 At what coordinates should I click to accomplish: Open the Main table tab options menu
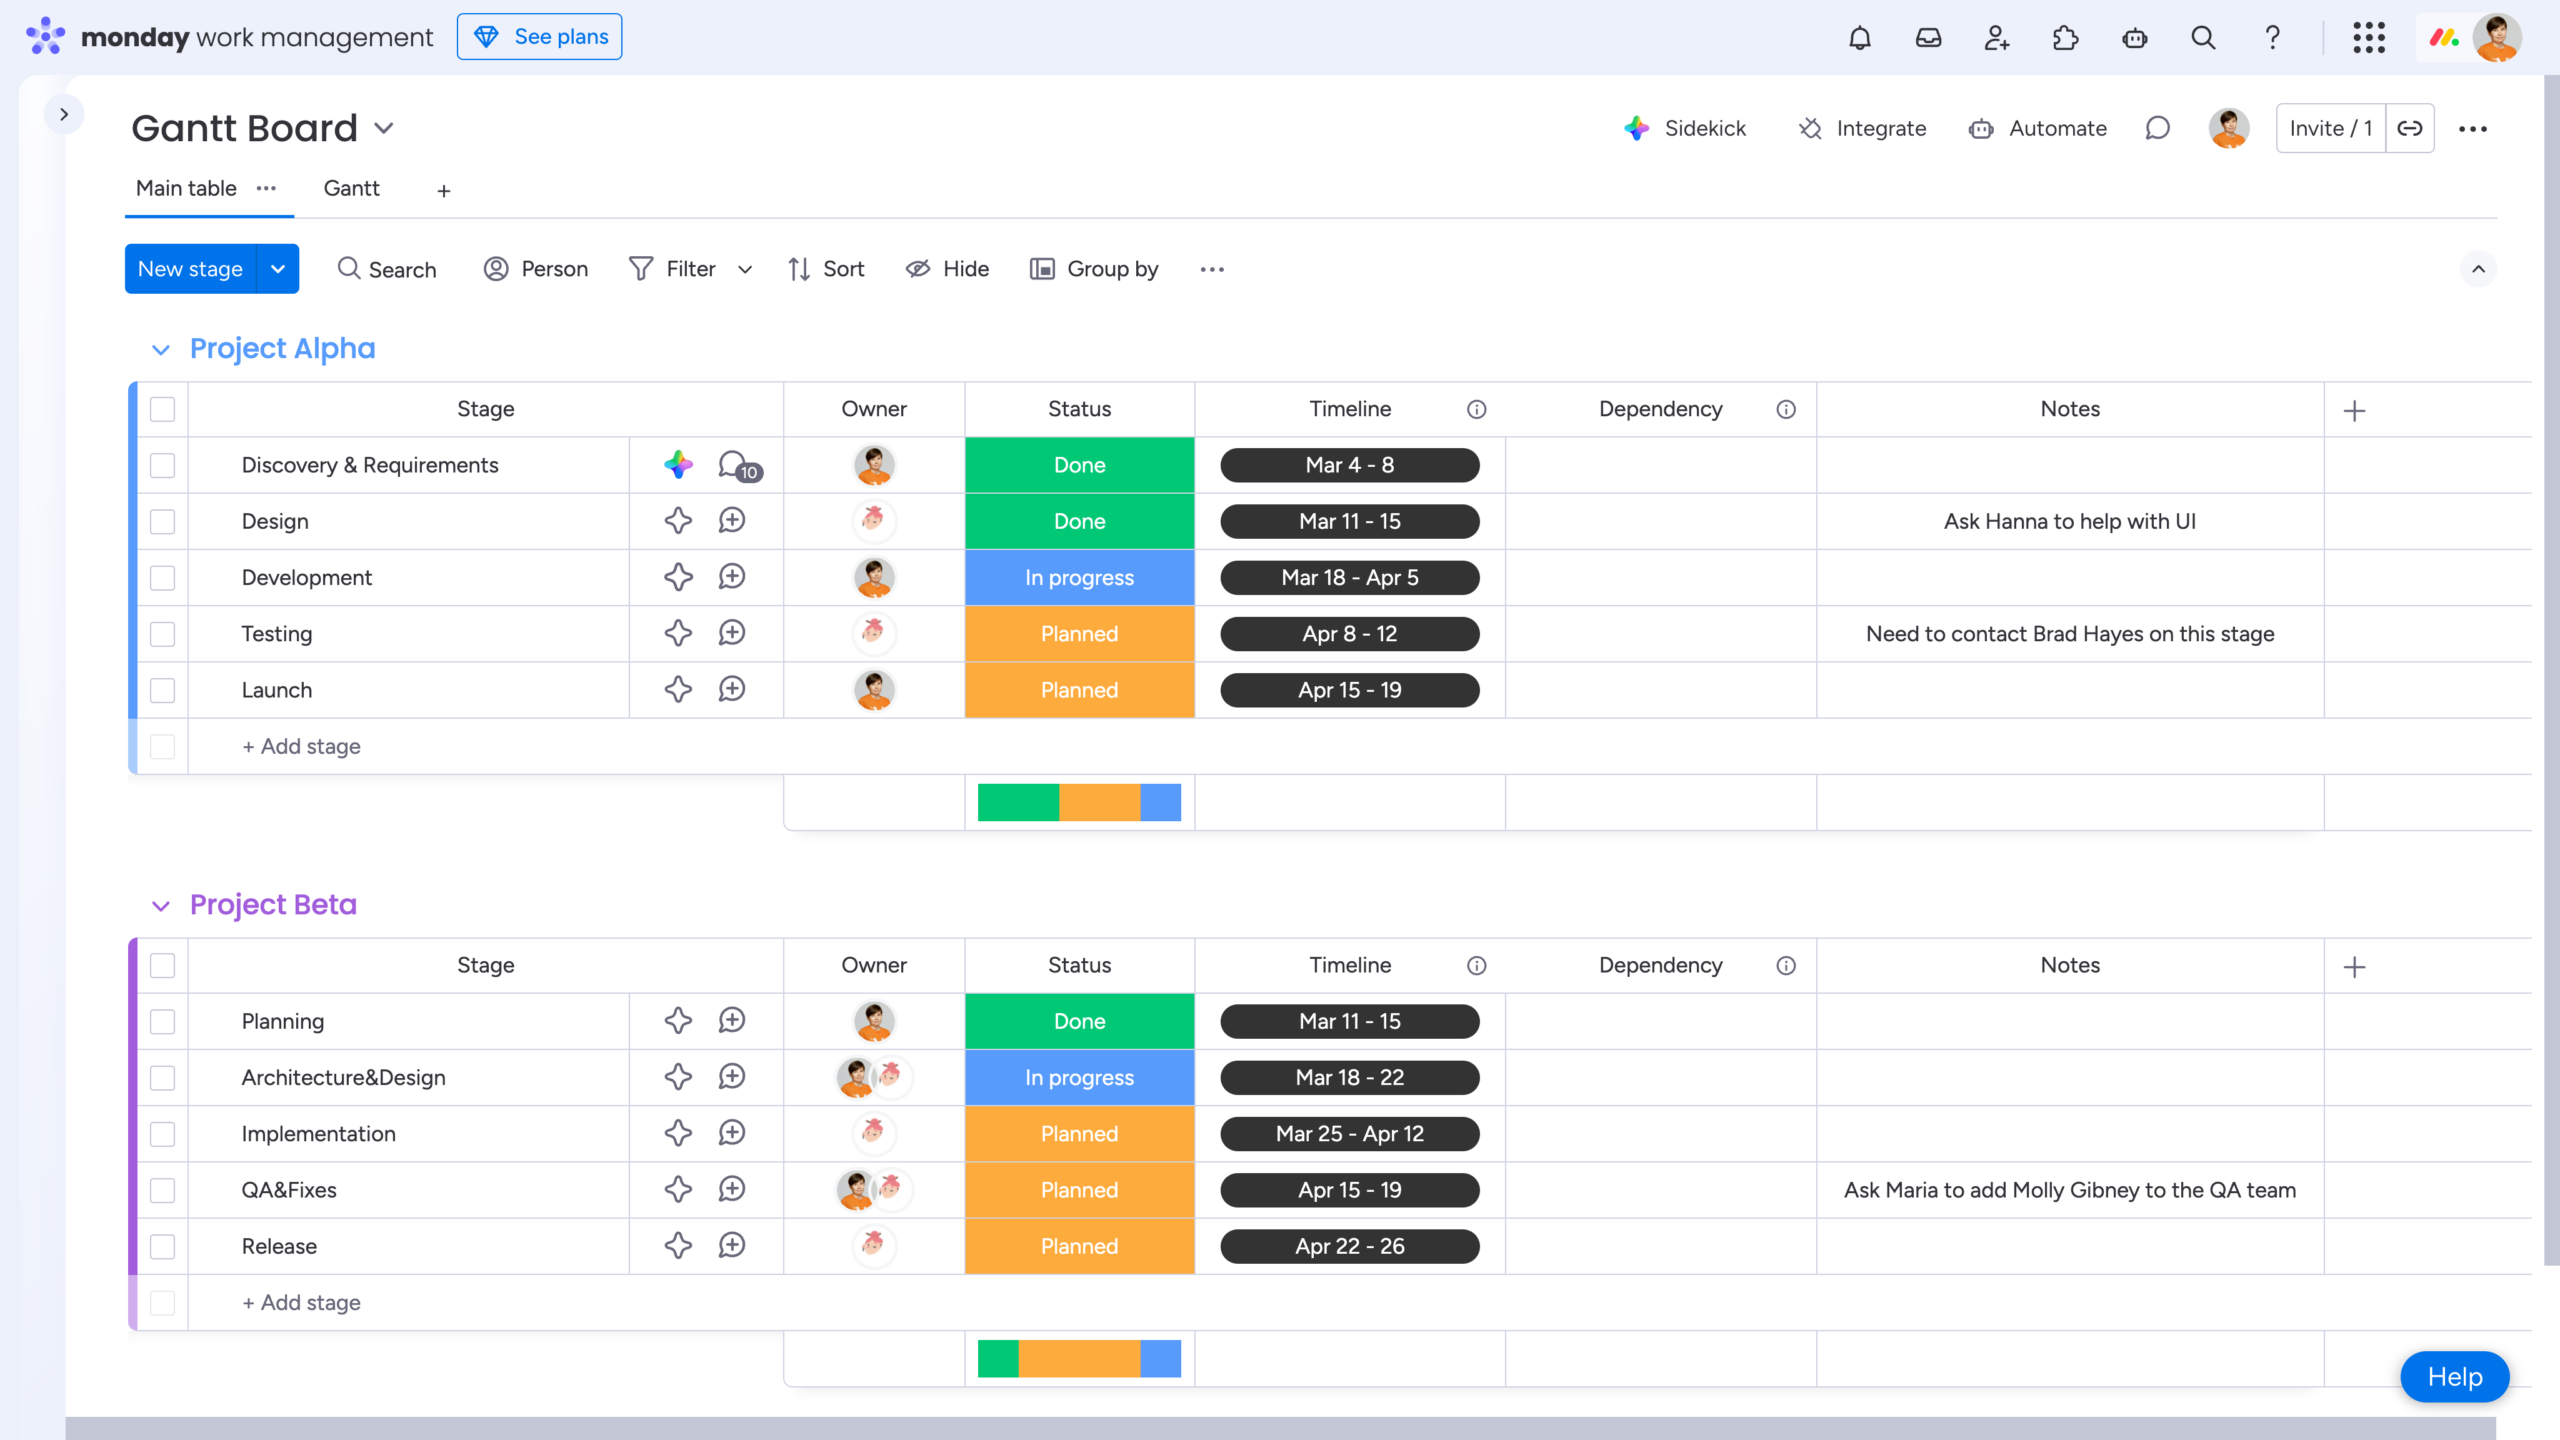click(265, 189)
